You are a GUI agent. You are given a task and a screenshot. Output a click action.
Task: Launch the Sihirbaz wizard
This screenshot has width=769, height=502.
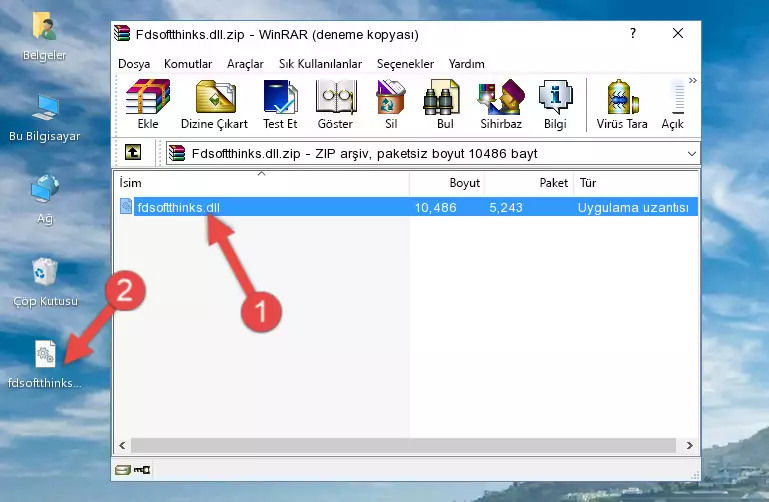[501, 104]
